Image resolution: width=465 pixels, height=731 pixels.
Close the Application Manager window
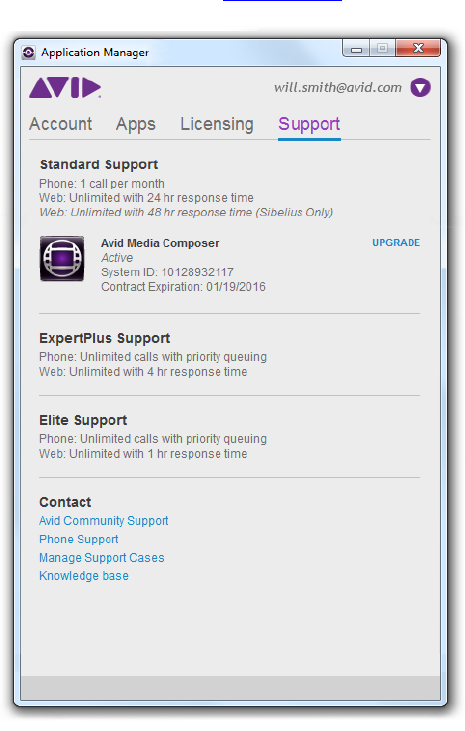click(418, 48)
